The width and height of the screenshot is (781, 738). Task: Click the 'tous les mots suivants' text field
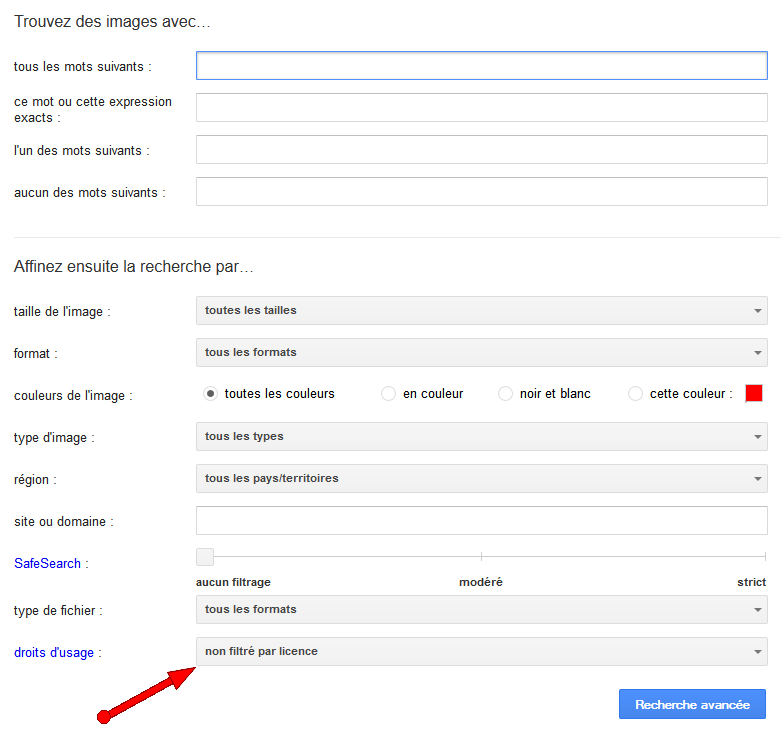pyautogui.click(x=481, y=66)
